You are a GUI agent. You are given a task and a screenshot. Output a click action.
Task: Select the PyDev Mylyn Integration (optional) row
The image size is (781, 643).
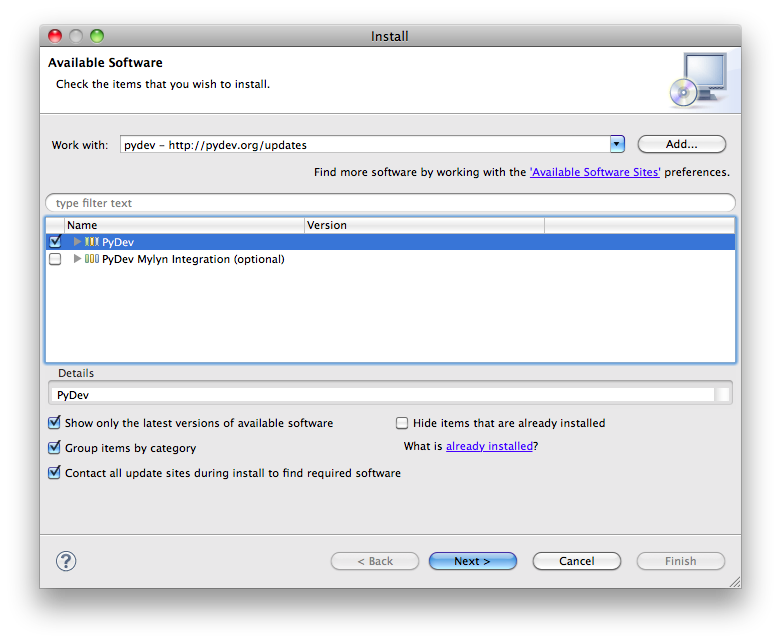coord(390,259)
